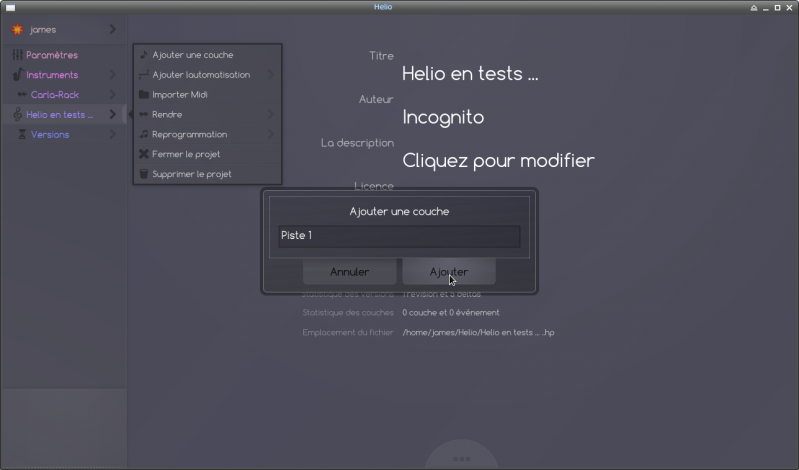Click the music notes icon beside Reprogrammation
This screenshot has height=470, width=799.
[x=144, y=134]
